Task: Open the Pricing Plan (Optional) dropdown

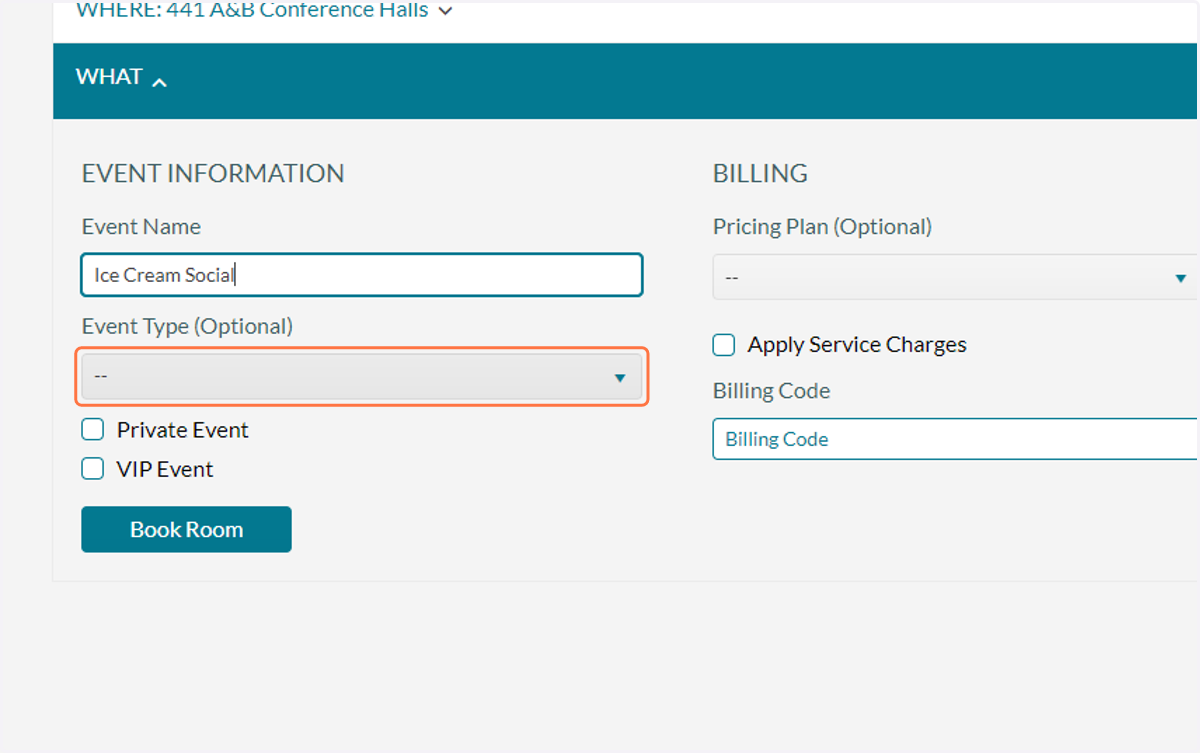Action: 955,277
